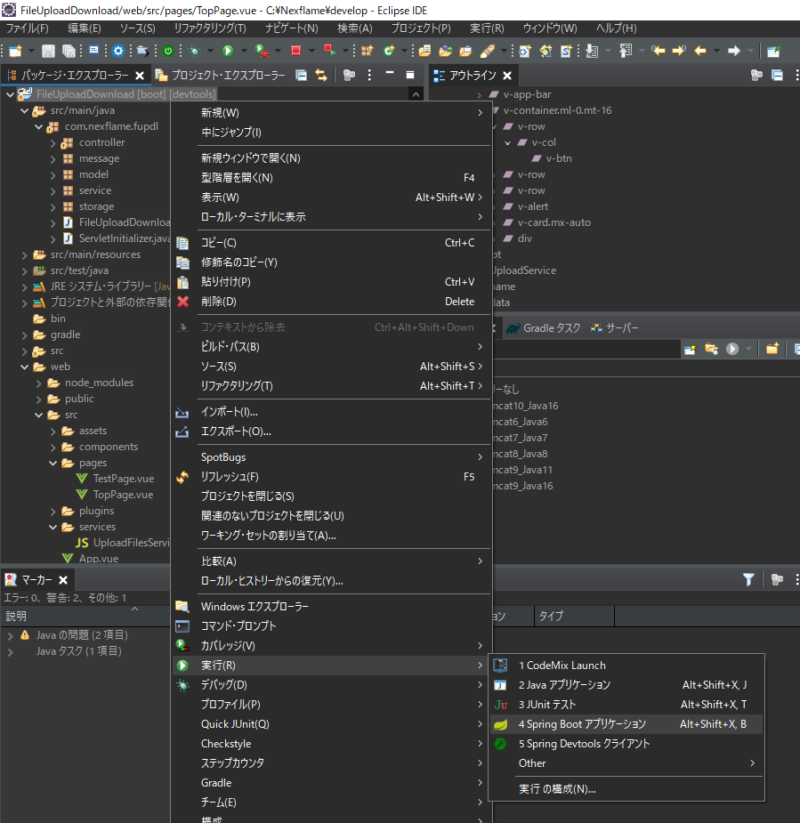Click Run Configurations entry in submenu
This screenshot has width=800, height=823.
pyautogui.click(x=557, y=789)
